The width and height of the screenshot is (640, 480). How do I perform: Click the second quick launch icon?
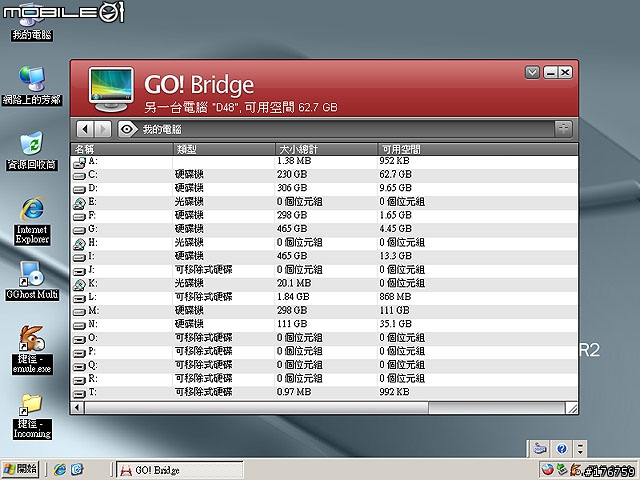tap(77, 469)
